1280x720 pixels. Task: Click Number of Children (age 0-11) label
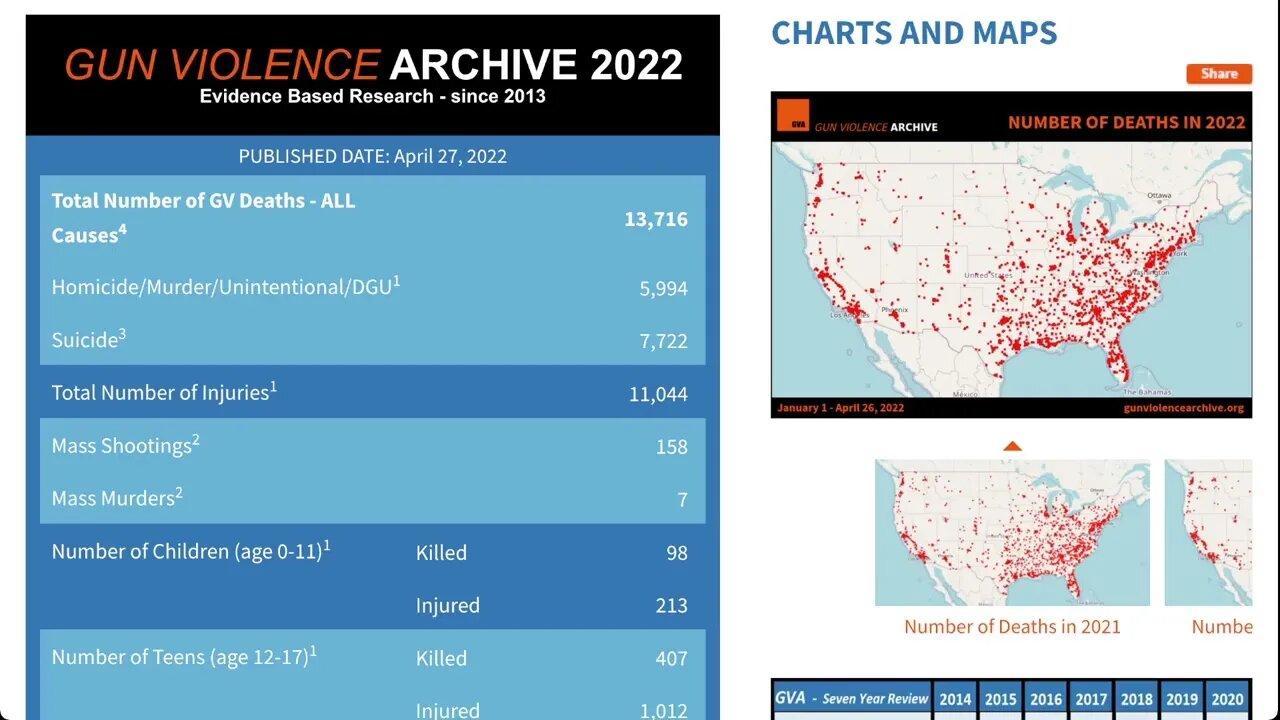coord(191,551)
